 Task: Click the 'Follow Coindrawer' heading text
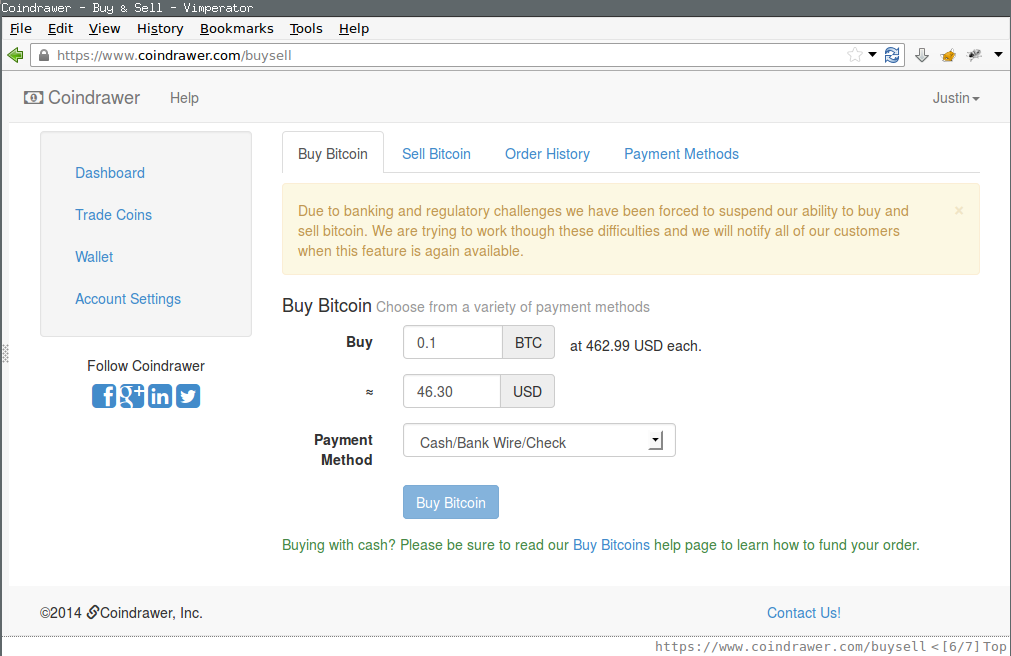(146, 366)
